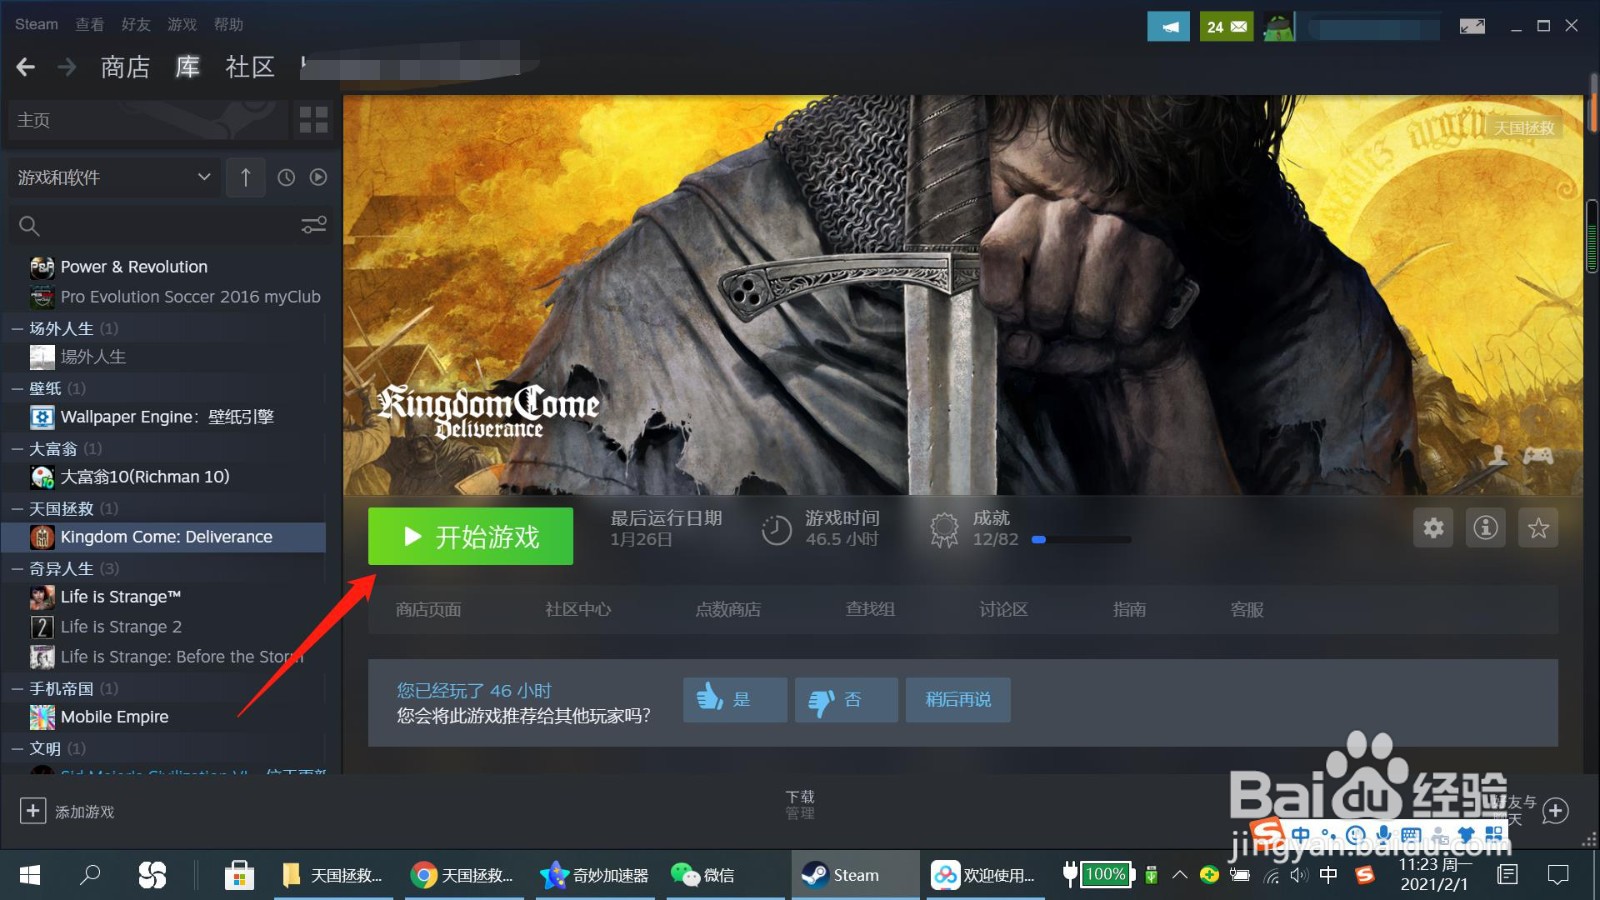The image size is (1600, 900).
Task: Click the thumbs-up 是 recommend button
Action: (x=735, y=700)
